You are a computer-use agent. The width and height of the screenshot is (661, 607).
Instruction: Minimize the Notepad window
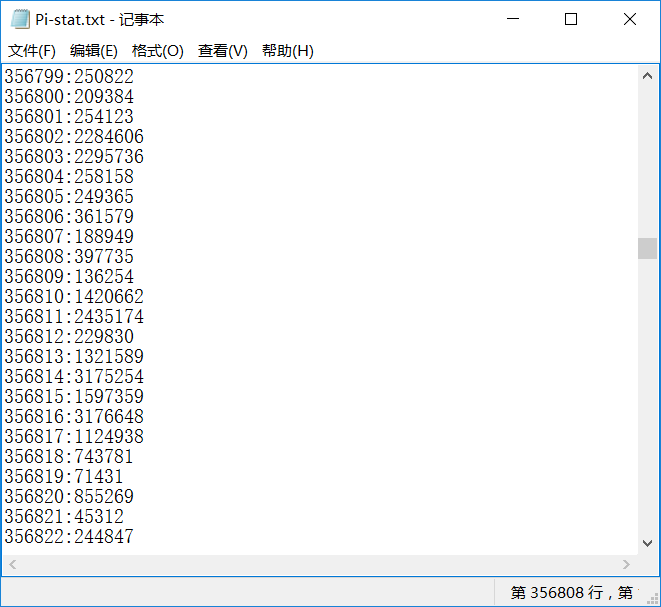(x=512, y=19)
